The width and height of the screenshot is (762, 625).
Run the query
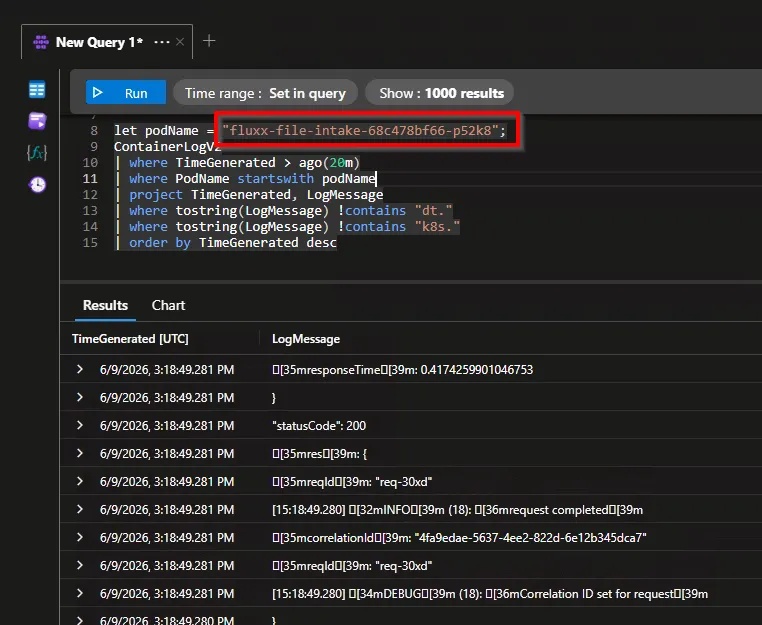pyautogui.click(x=126, y=93)
